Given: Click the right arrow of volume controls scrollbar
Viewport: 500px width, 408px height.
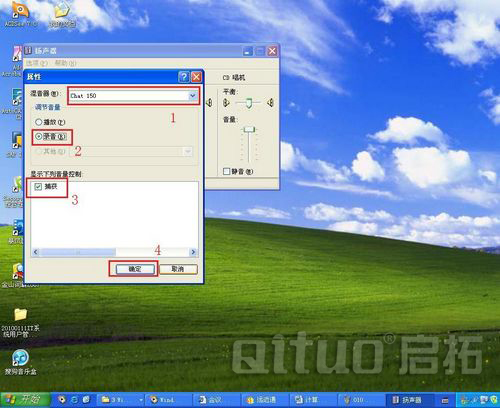Looking at the screenshot, I should pyautogui.click(x=193, y=252).
